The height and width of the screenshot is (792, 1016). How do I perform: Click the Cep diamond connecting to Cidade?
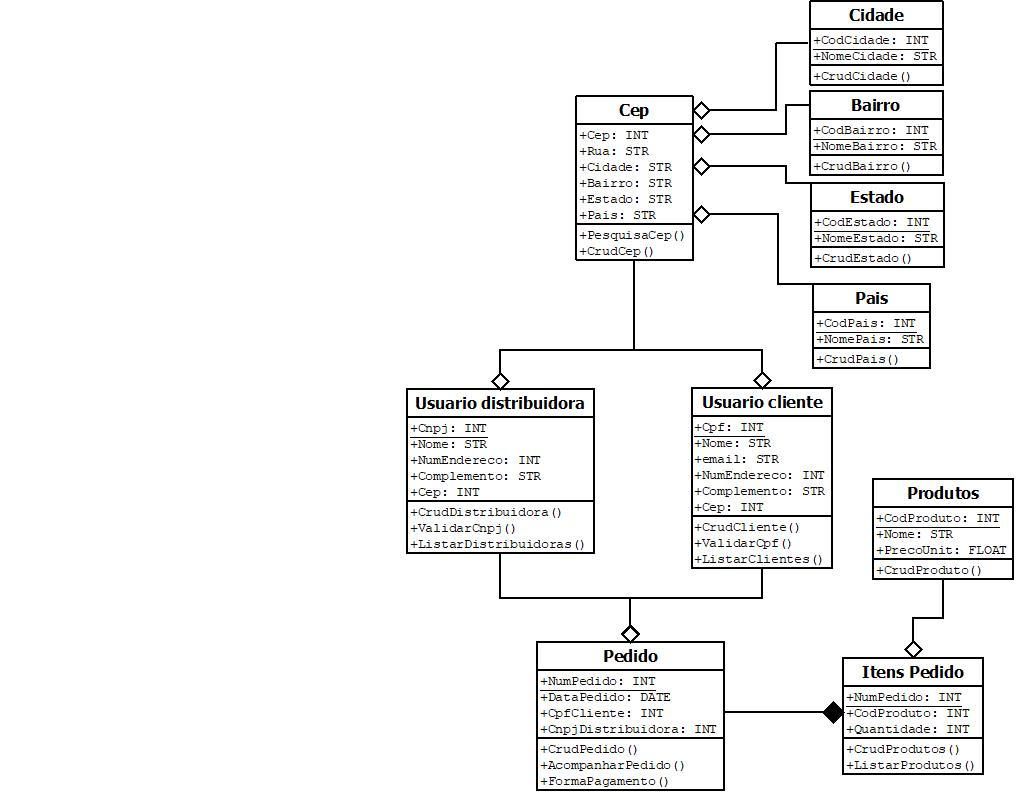click(x=702, y=110)
